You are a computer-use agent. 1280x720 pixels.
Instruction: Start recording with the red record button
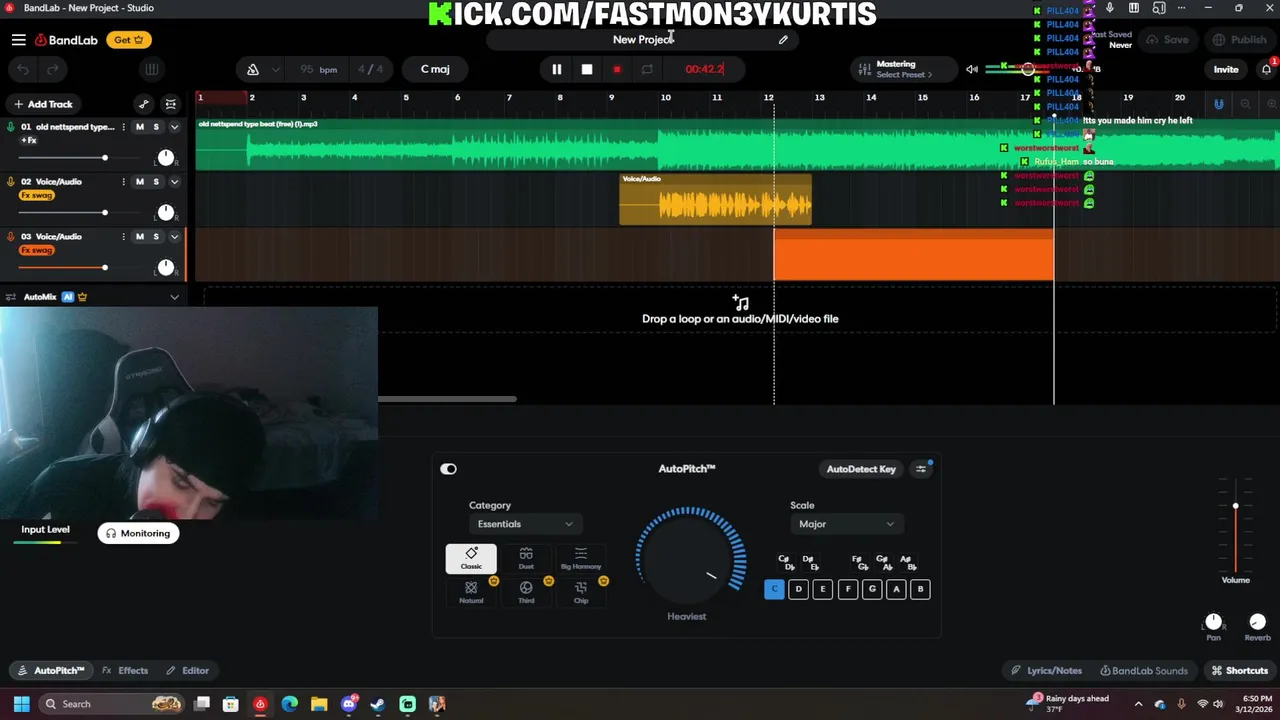click(617, 69)
